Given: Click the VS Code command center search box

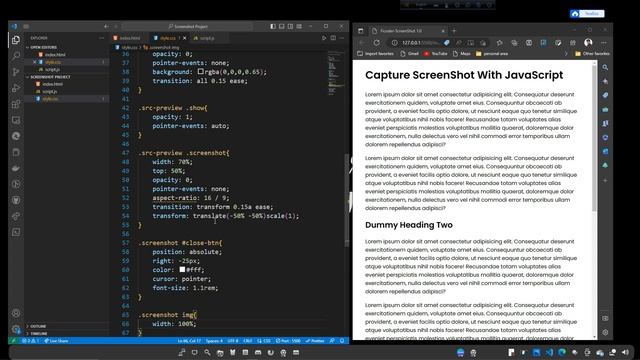Looking at the screenshot, I should pos(188,27).
